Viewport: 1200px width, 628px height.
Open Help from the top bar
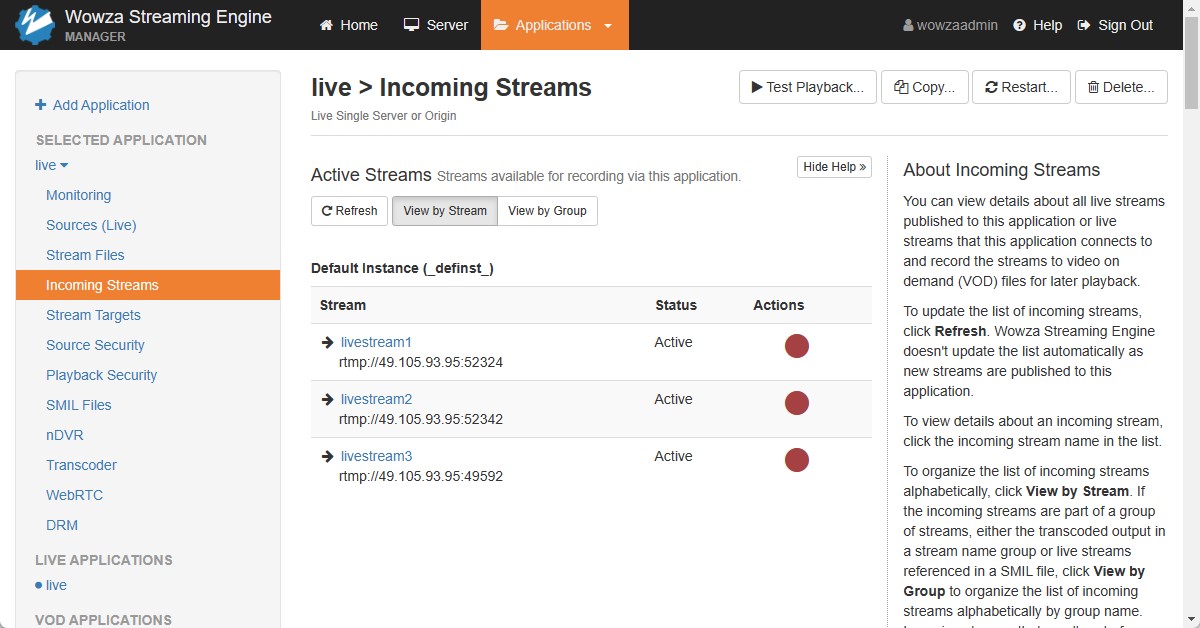1037,25
